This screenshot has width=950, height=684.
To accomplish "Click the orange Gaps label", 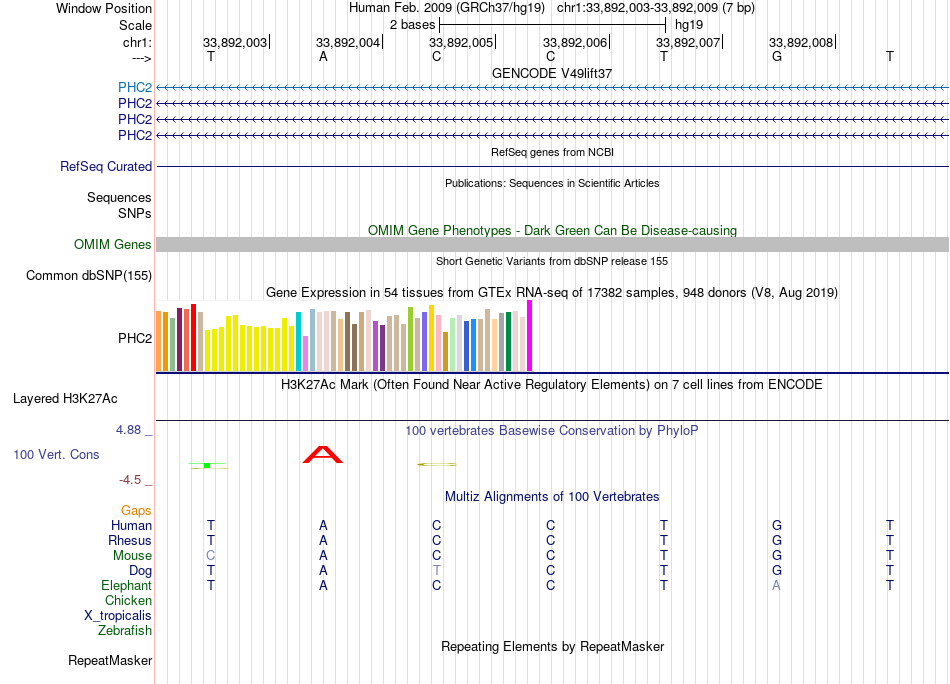I will tap(136, 511).
